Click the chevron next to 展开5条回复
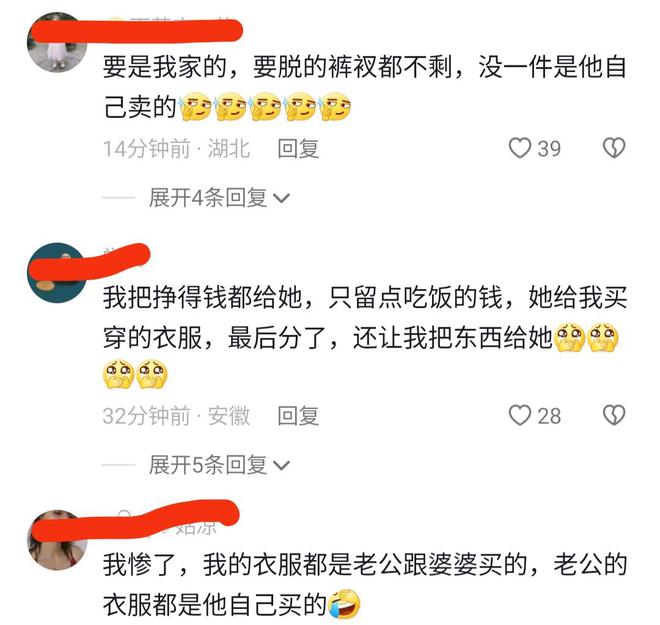The width and height of the screenshot is (660, 625). pyautogui.click(x=281, y=465)
